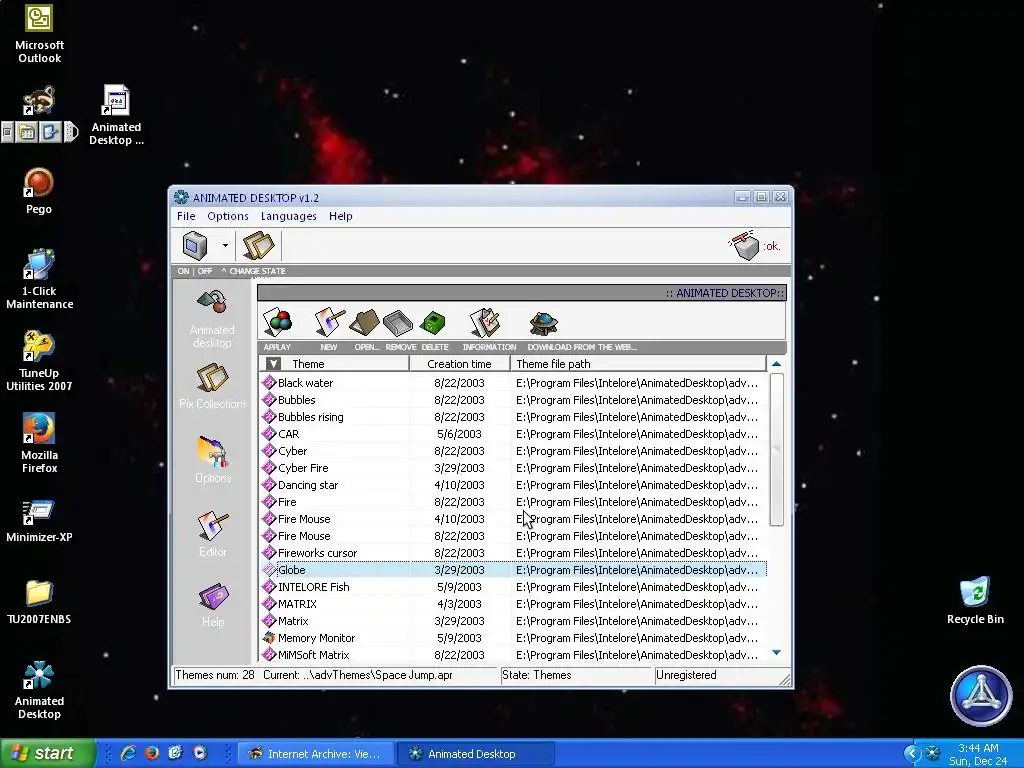Select the Fireworks cursor theme
The height and width of the screenshot is (768, 1024).
pyautogui.click(x=513, y=552)
